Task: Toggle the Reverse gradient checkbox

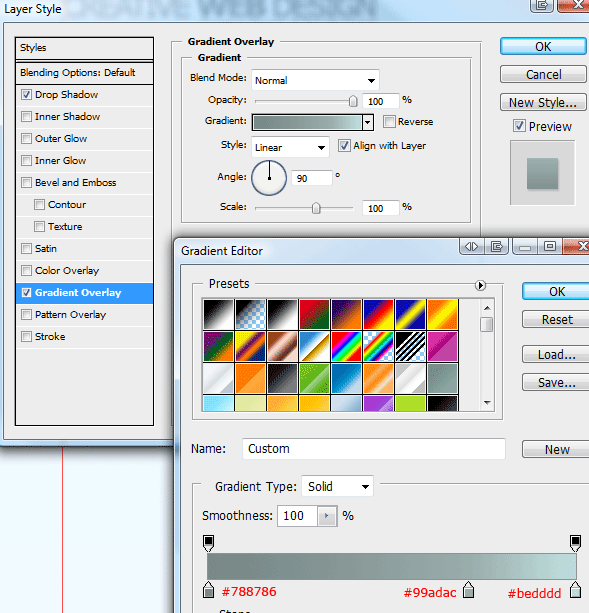Action: [389, 122]
